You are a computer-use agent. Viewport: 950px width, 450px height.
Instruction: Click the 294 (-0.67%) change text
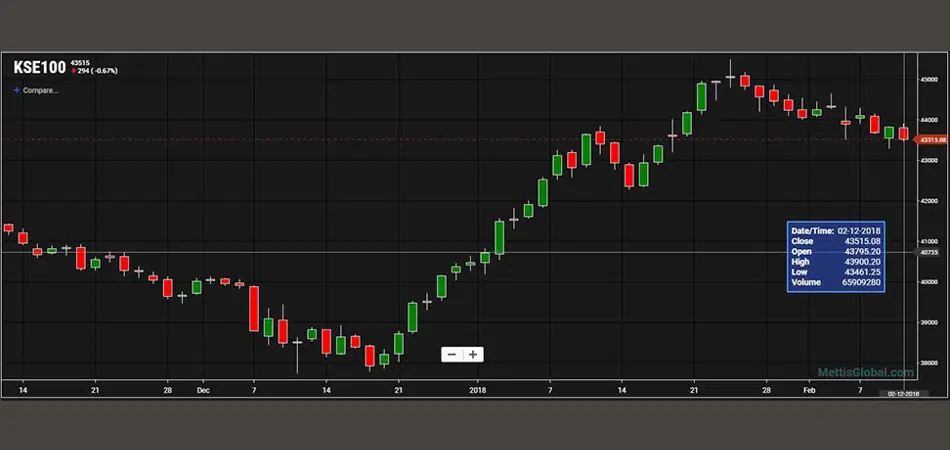[98, 71]
